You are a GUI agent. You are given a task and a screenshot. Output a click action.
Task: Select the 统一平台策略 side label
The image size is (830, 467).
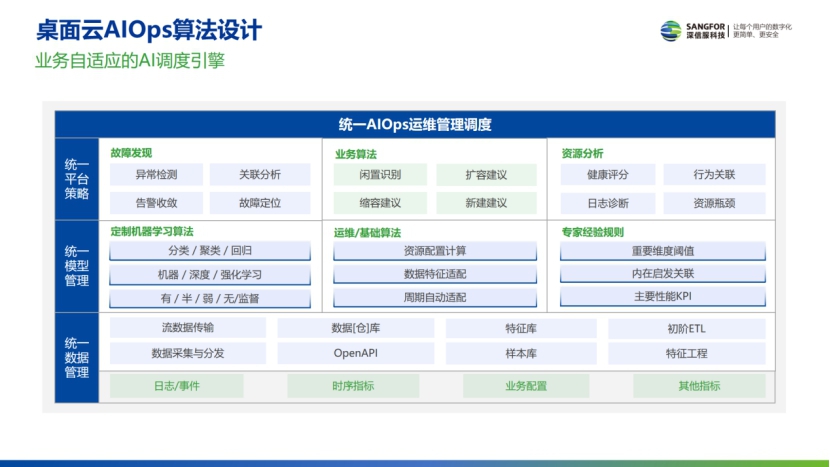coord(76,179)
